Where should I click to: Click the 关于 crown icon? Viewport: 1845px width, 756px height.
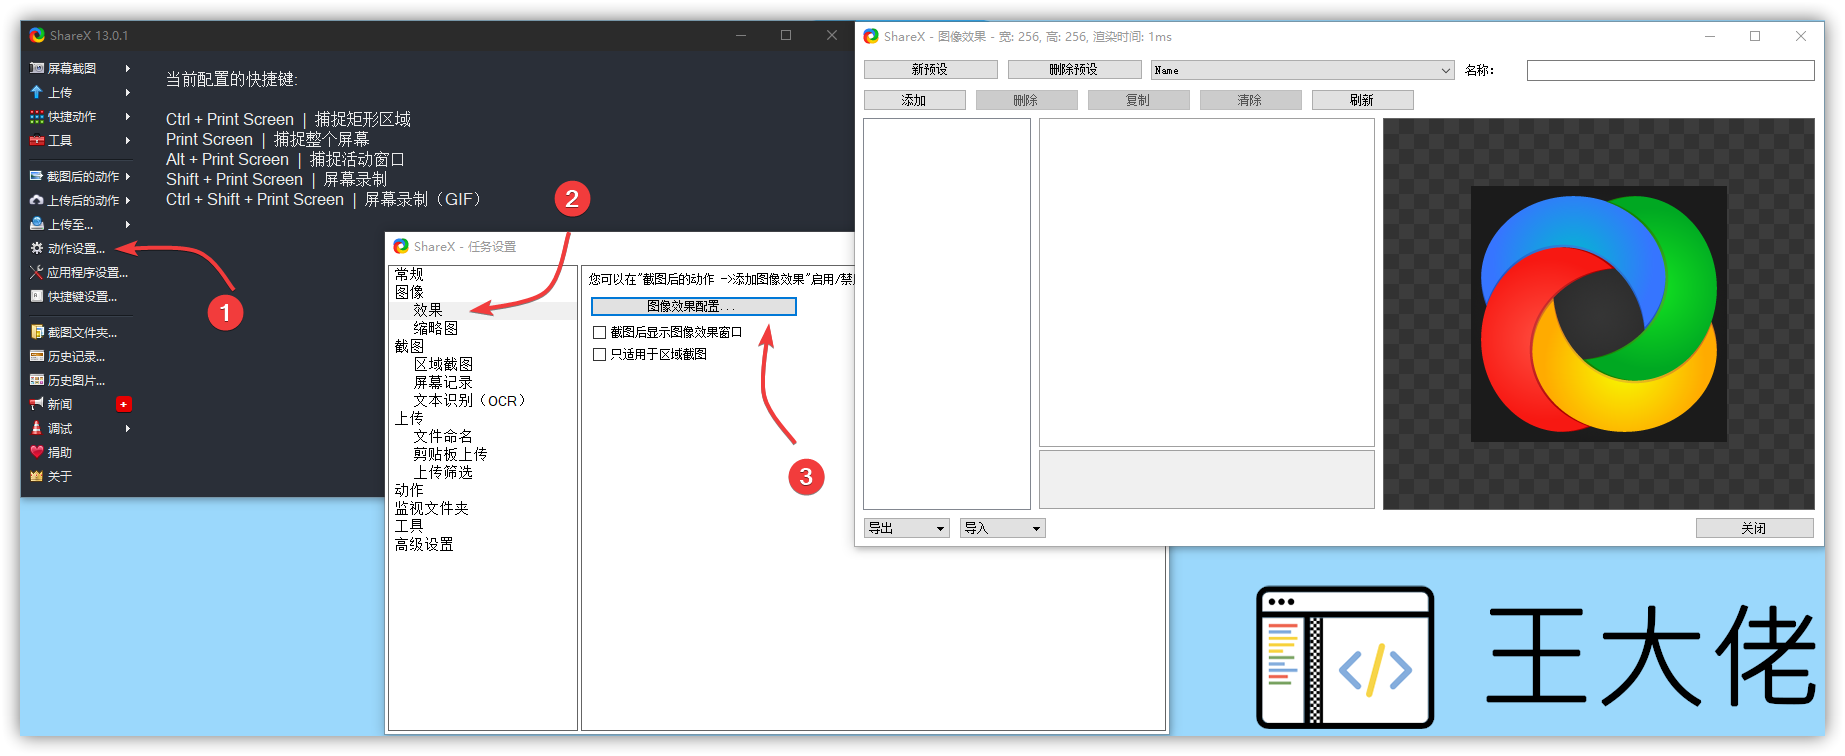[37, 476]
